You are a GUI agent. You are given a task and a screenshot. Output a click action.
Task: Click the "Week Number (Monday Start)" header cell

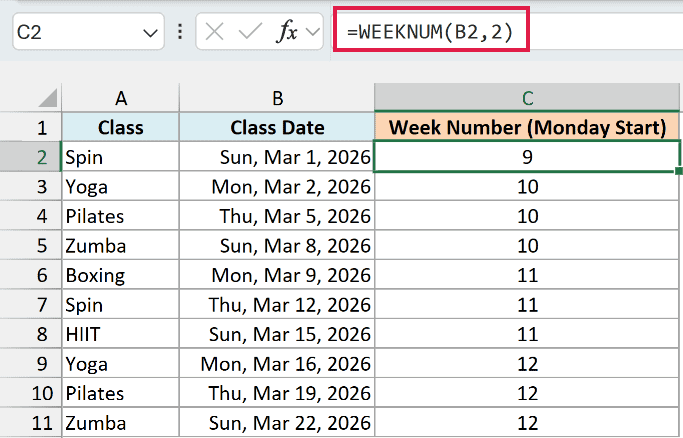(527, 127)
